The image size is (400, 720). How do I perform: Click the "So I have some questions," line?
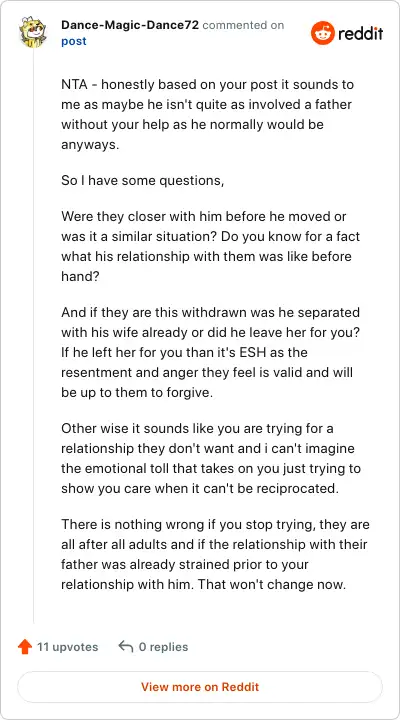(x=142, y=180)
